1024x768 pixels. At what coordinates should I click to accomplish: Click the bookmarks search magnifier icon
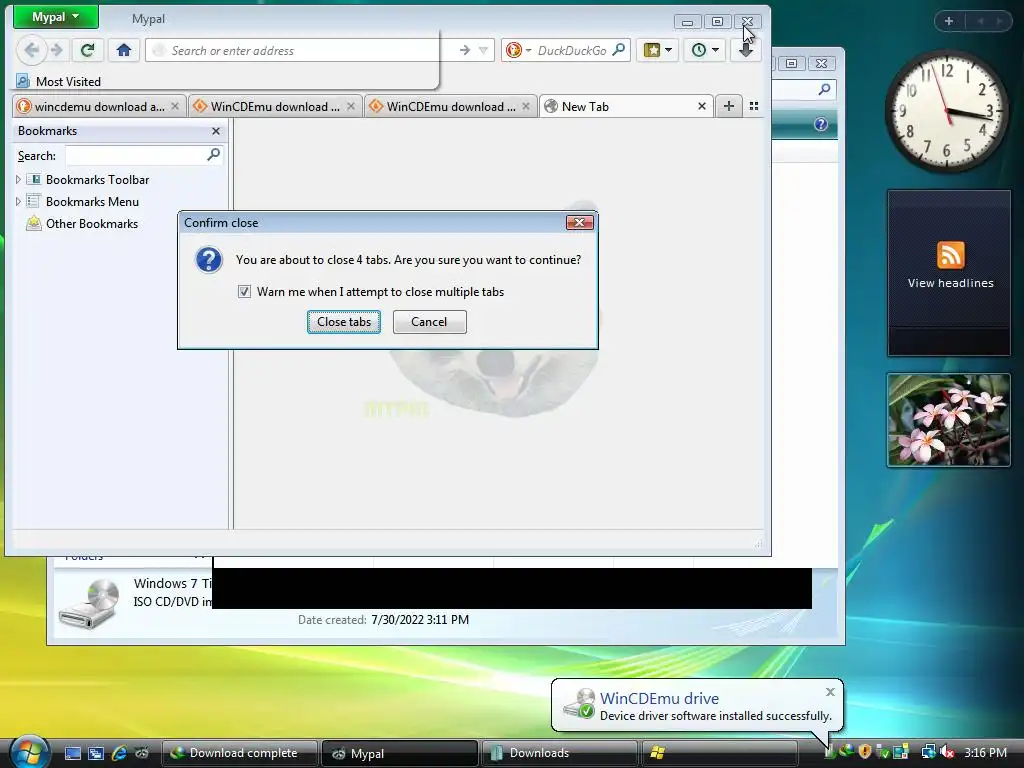214,155
